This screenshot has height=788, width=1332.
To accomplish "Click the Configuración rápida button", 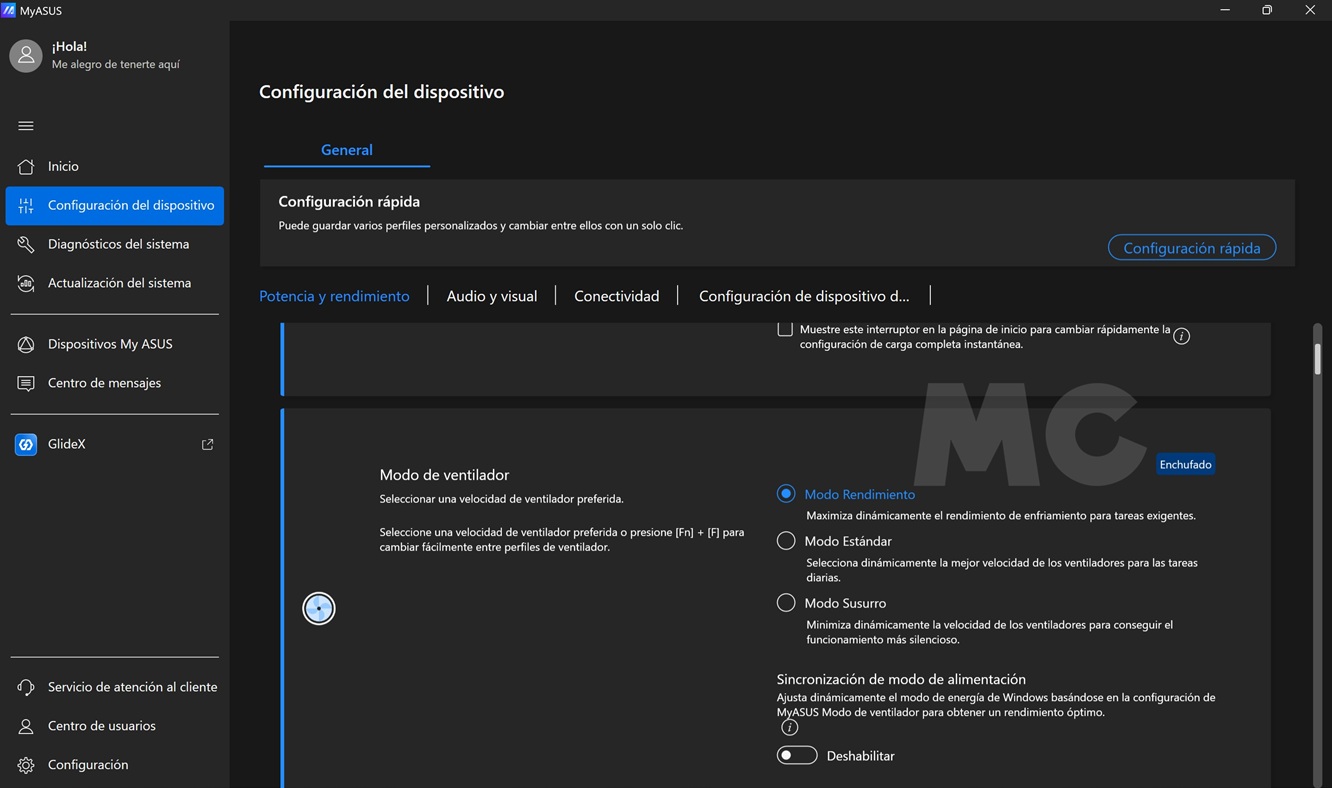I will tap(1191, 248).
